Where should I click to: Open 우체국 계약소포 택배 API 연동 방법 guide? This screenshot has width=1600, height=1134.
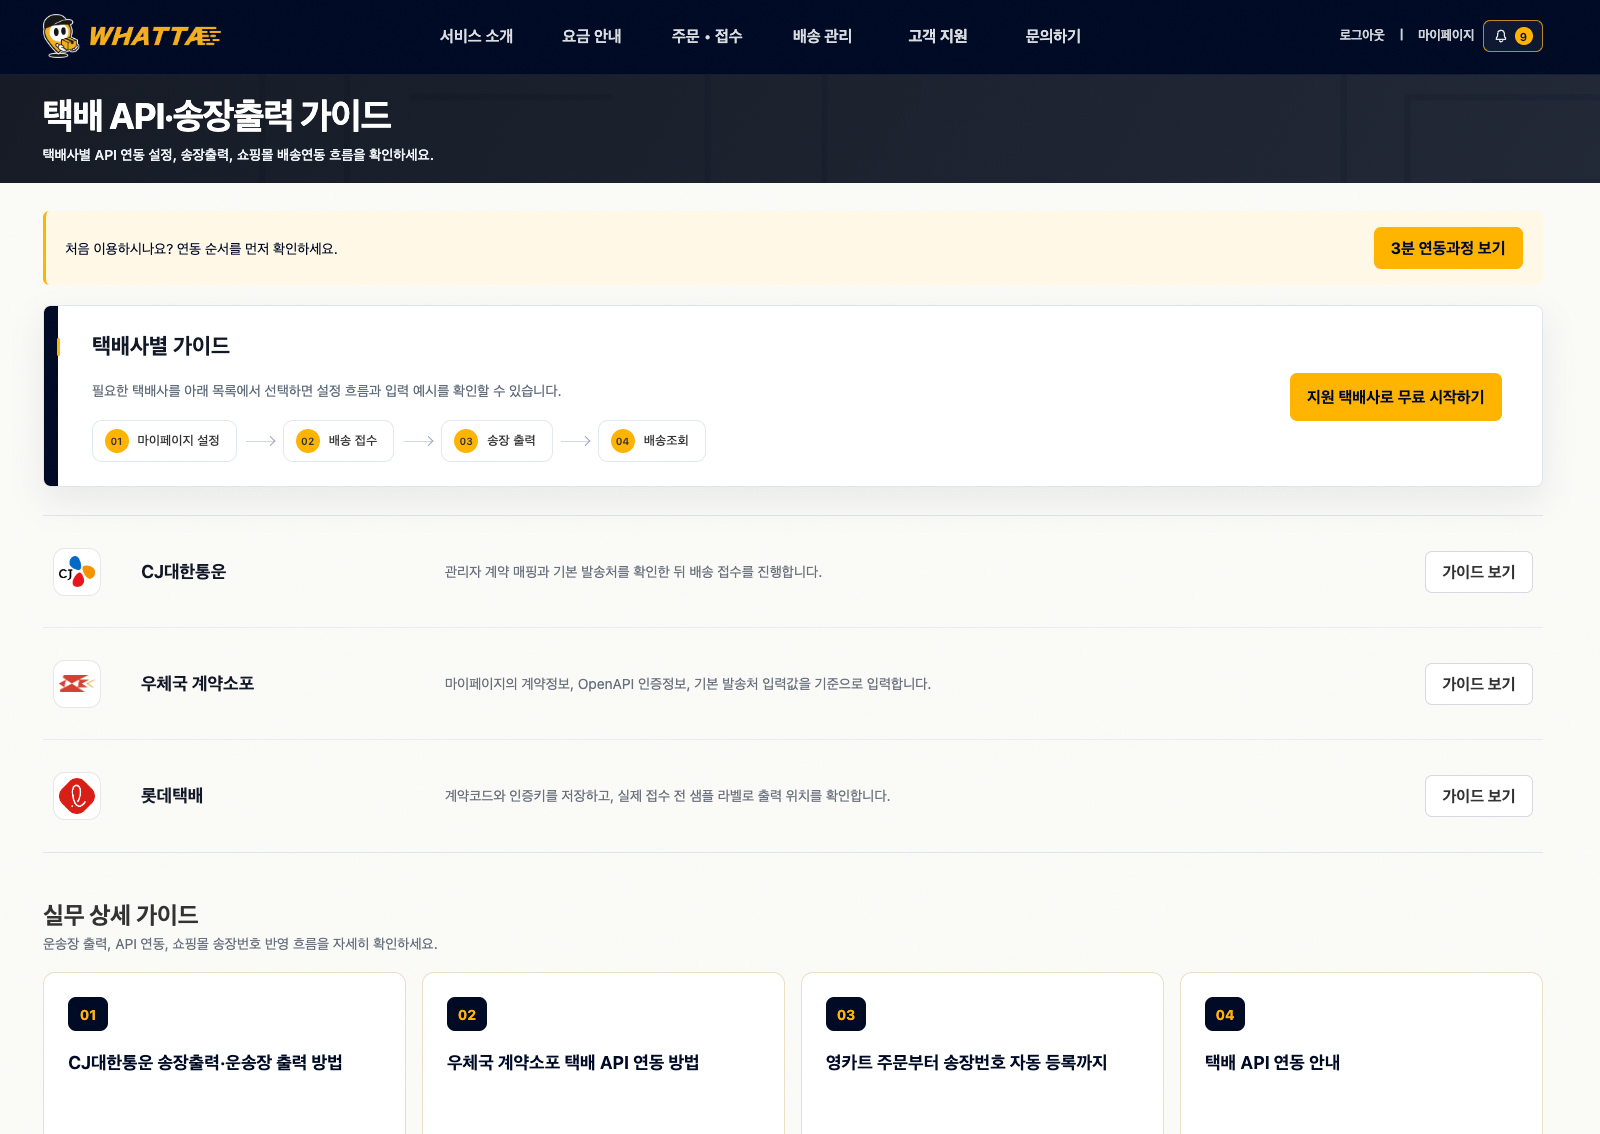[x=573, y=1062]
